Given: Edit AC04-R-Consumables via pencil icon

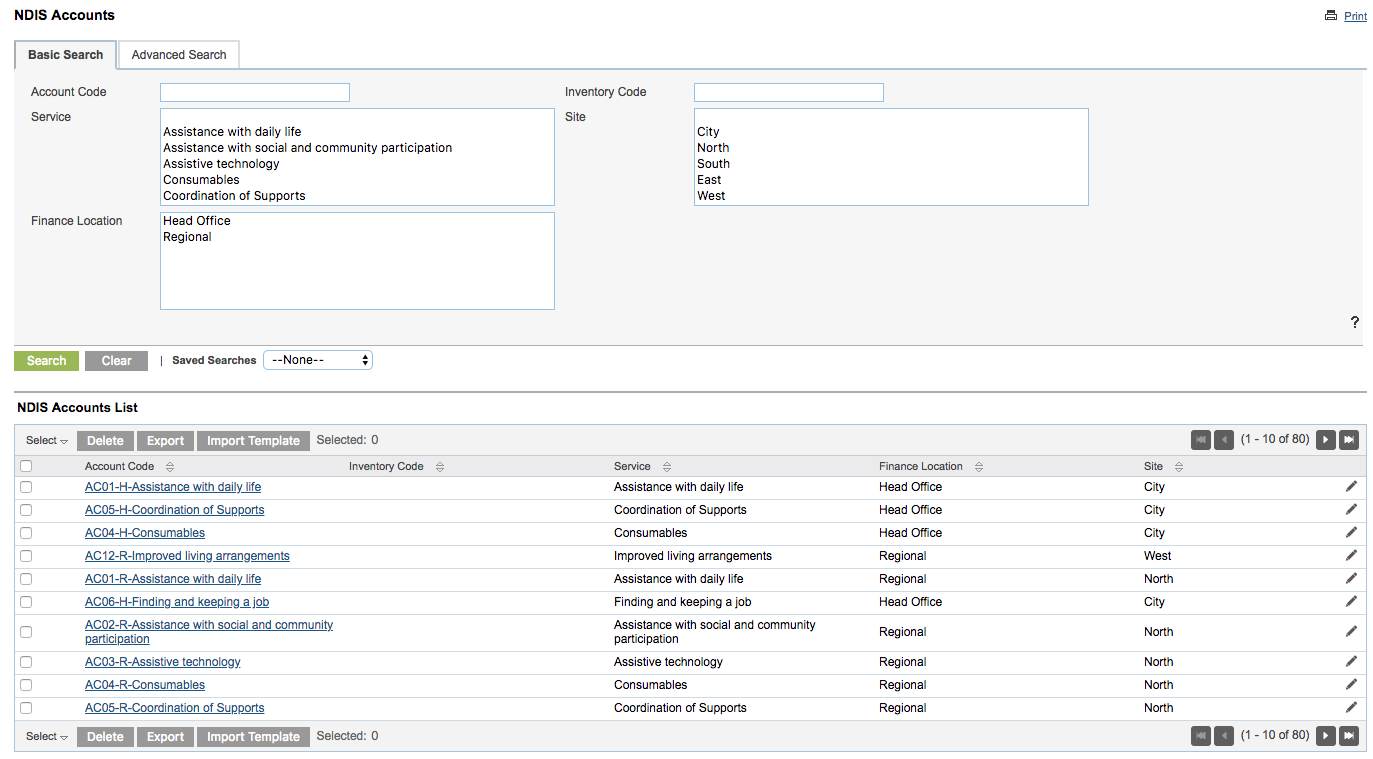Looking at the screenshot, I should point(1351,684).
